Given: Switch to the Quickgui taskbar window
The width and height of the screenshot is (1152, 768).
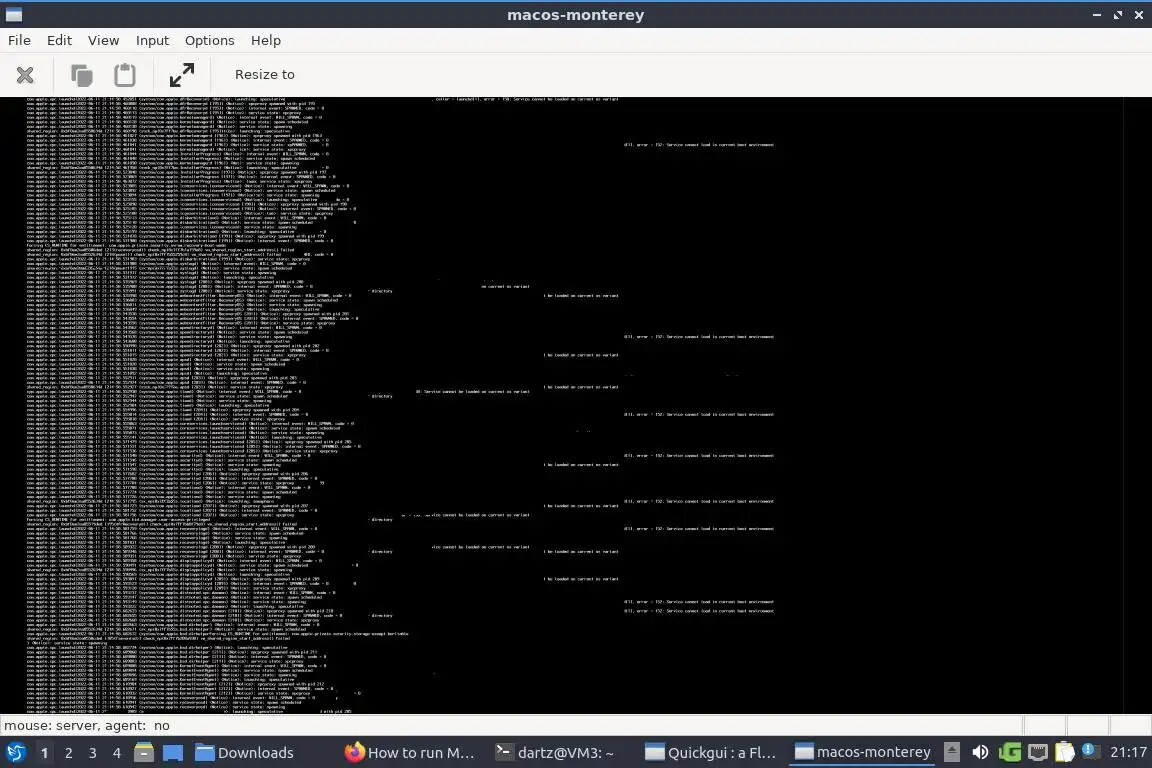Looking at the screenshot, I should click(710, 753).
